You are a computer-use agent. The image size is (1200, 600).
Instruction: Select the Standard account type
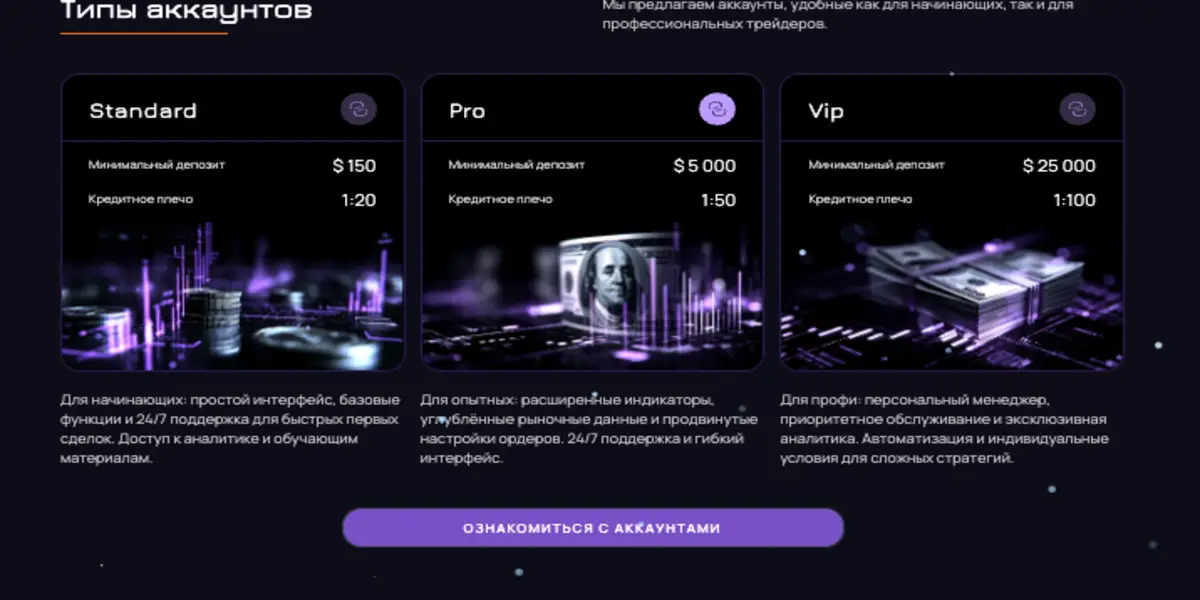[x=144, y=110]
